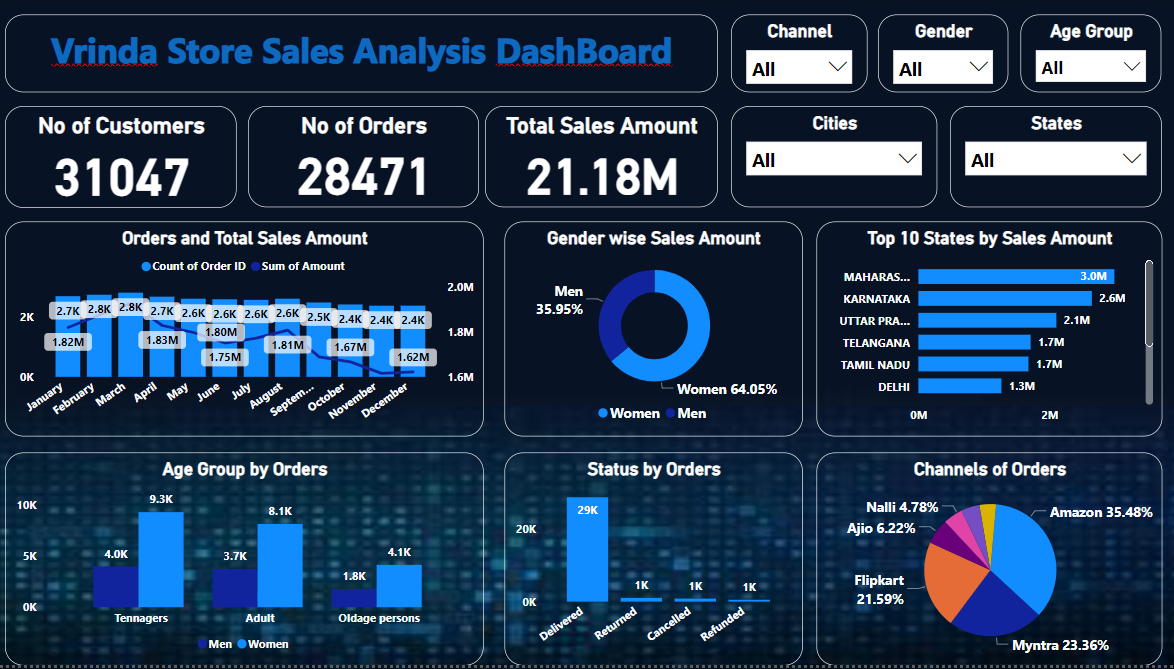
Task: Click the No of Customers card
Action: click(121, 156)
